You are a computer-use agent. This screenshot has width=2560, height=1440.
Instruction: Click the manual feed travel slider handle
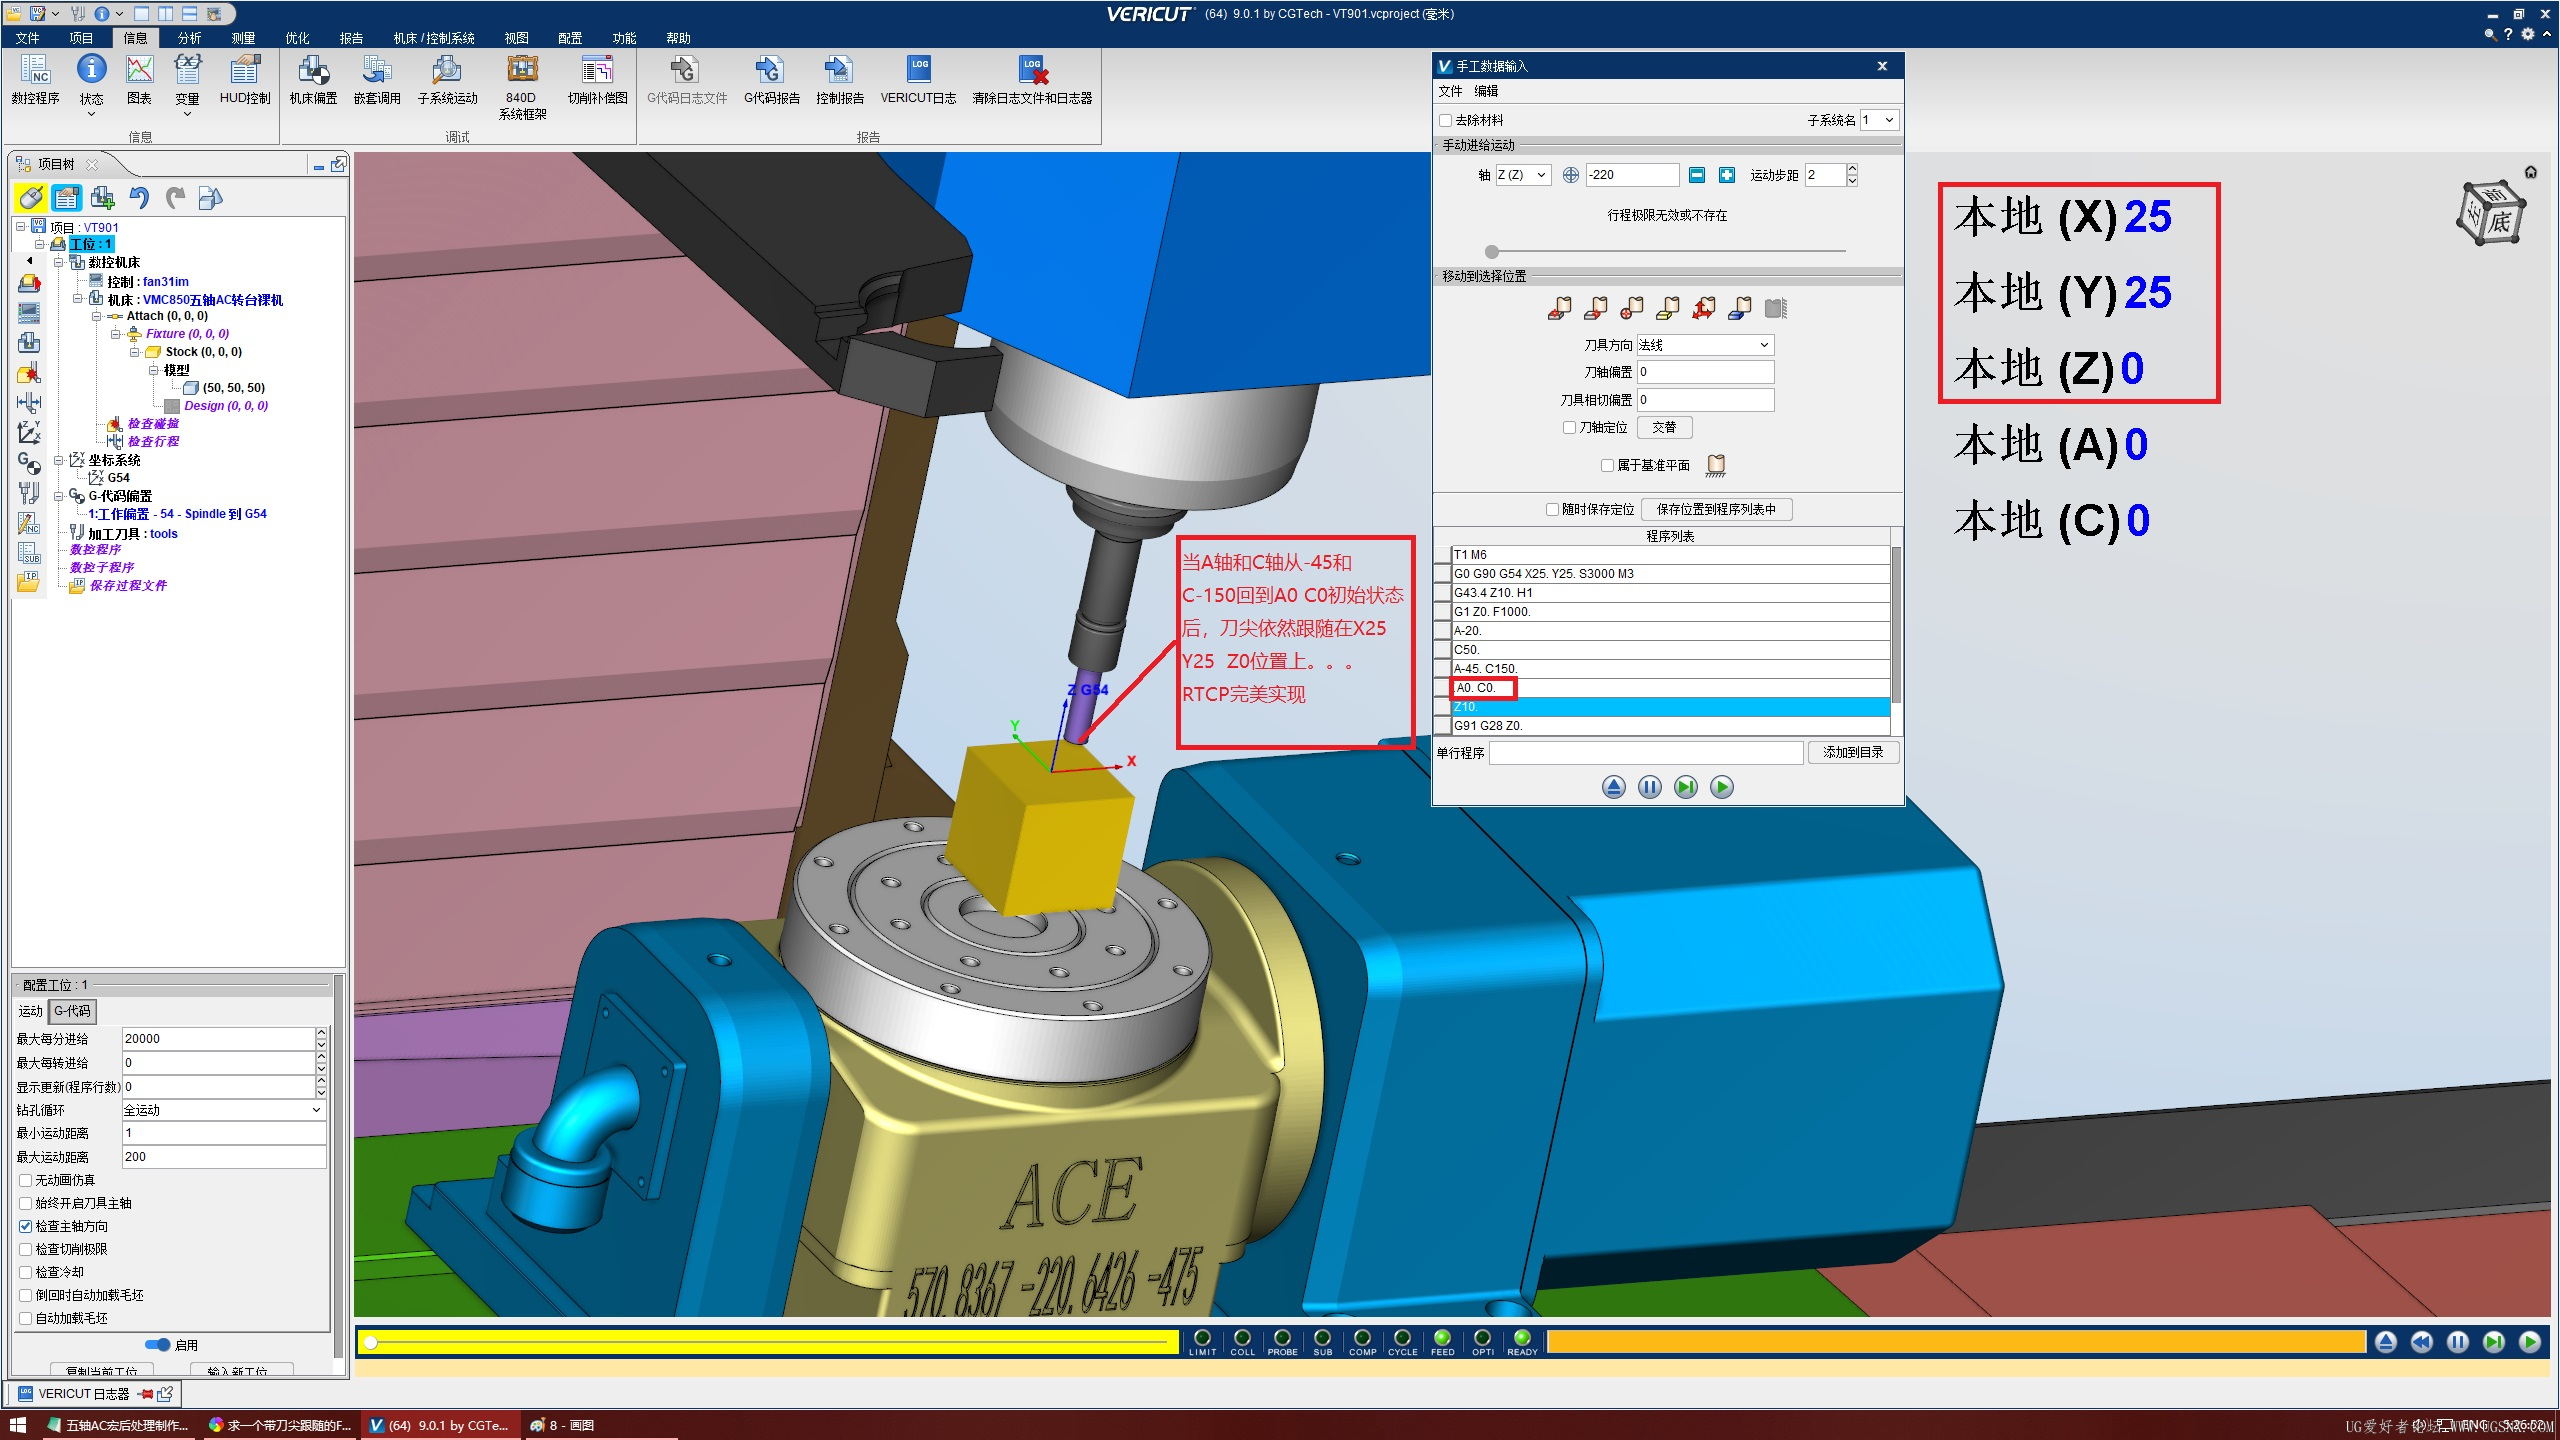[x=1492, y=252]
